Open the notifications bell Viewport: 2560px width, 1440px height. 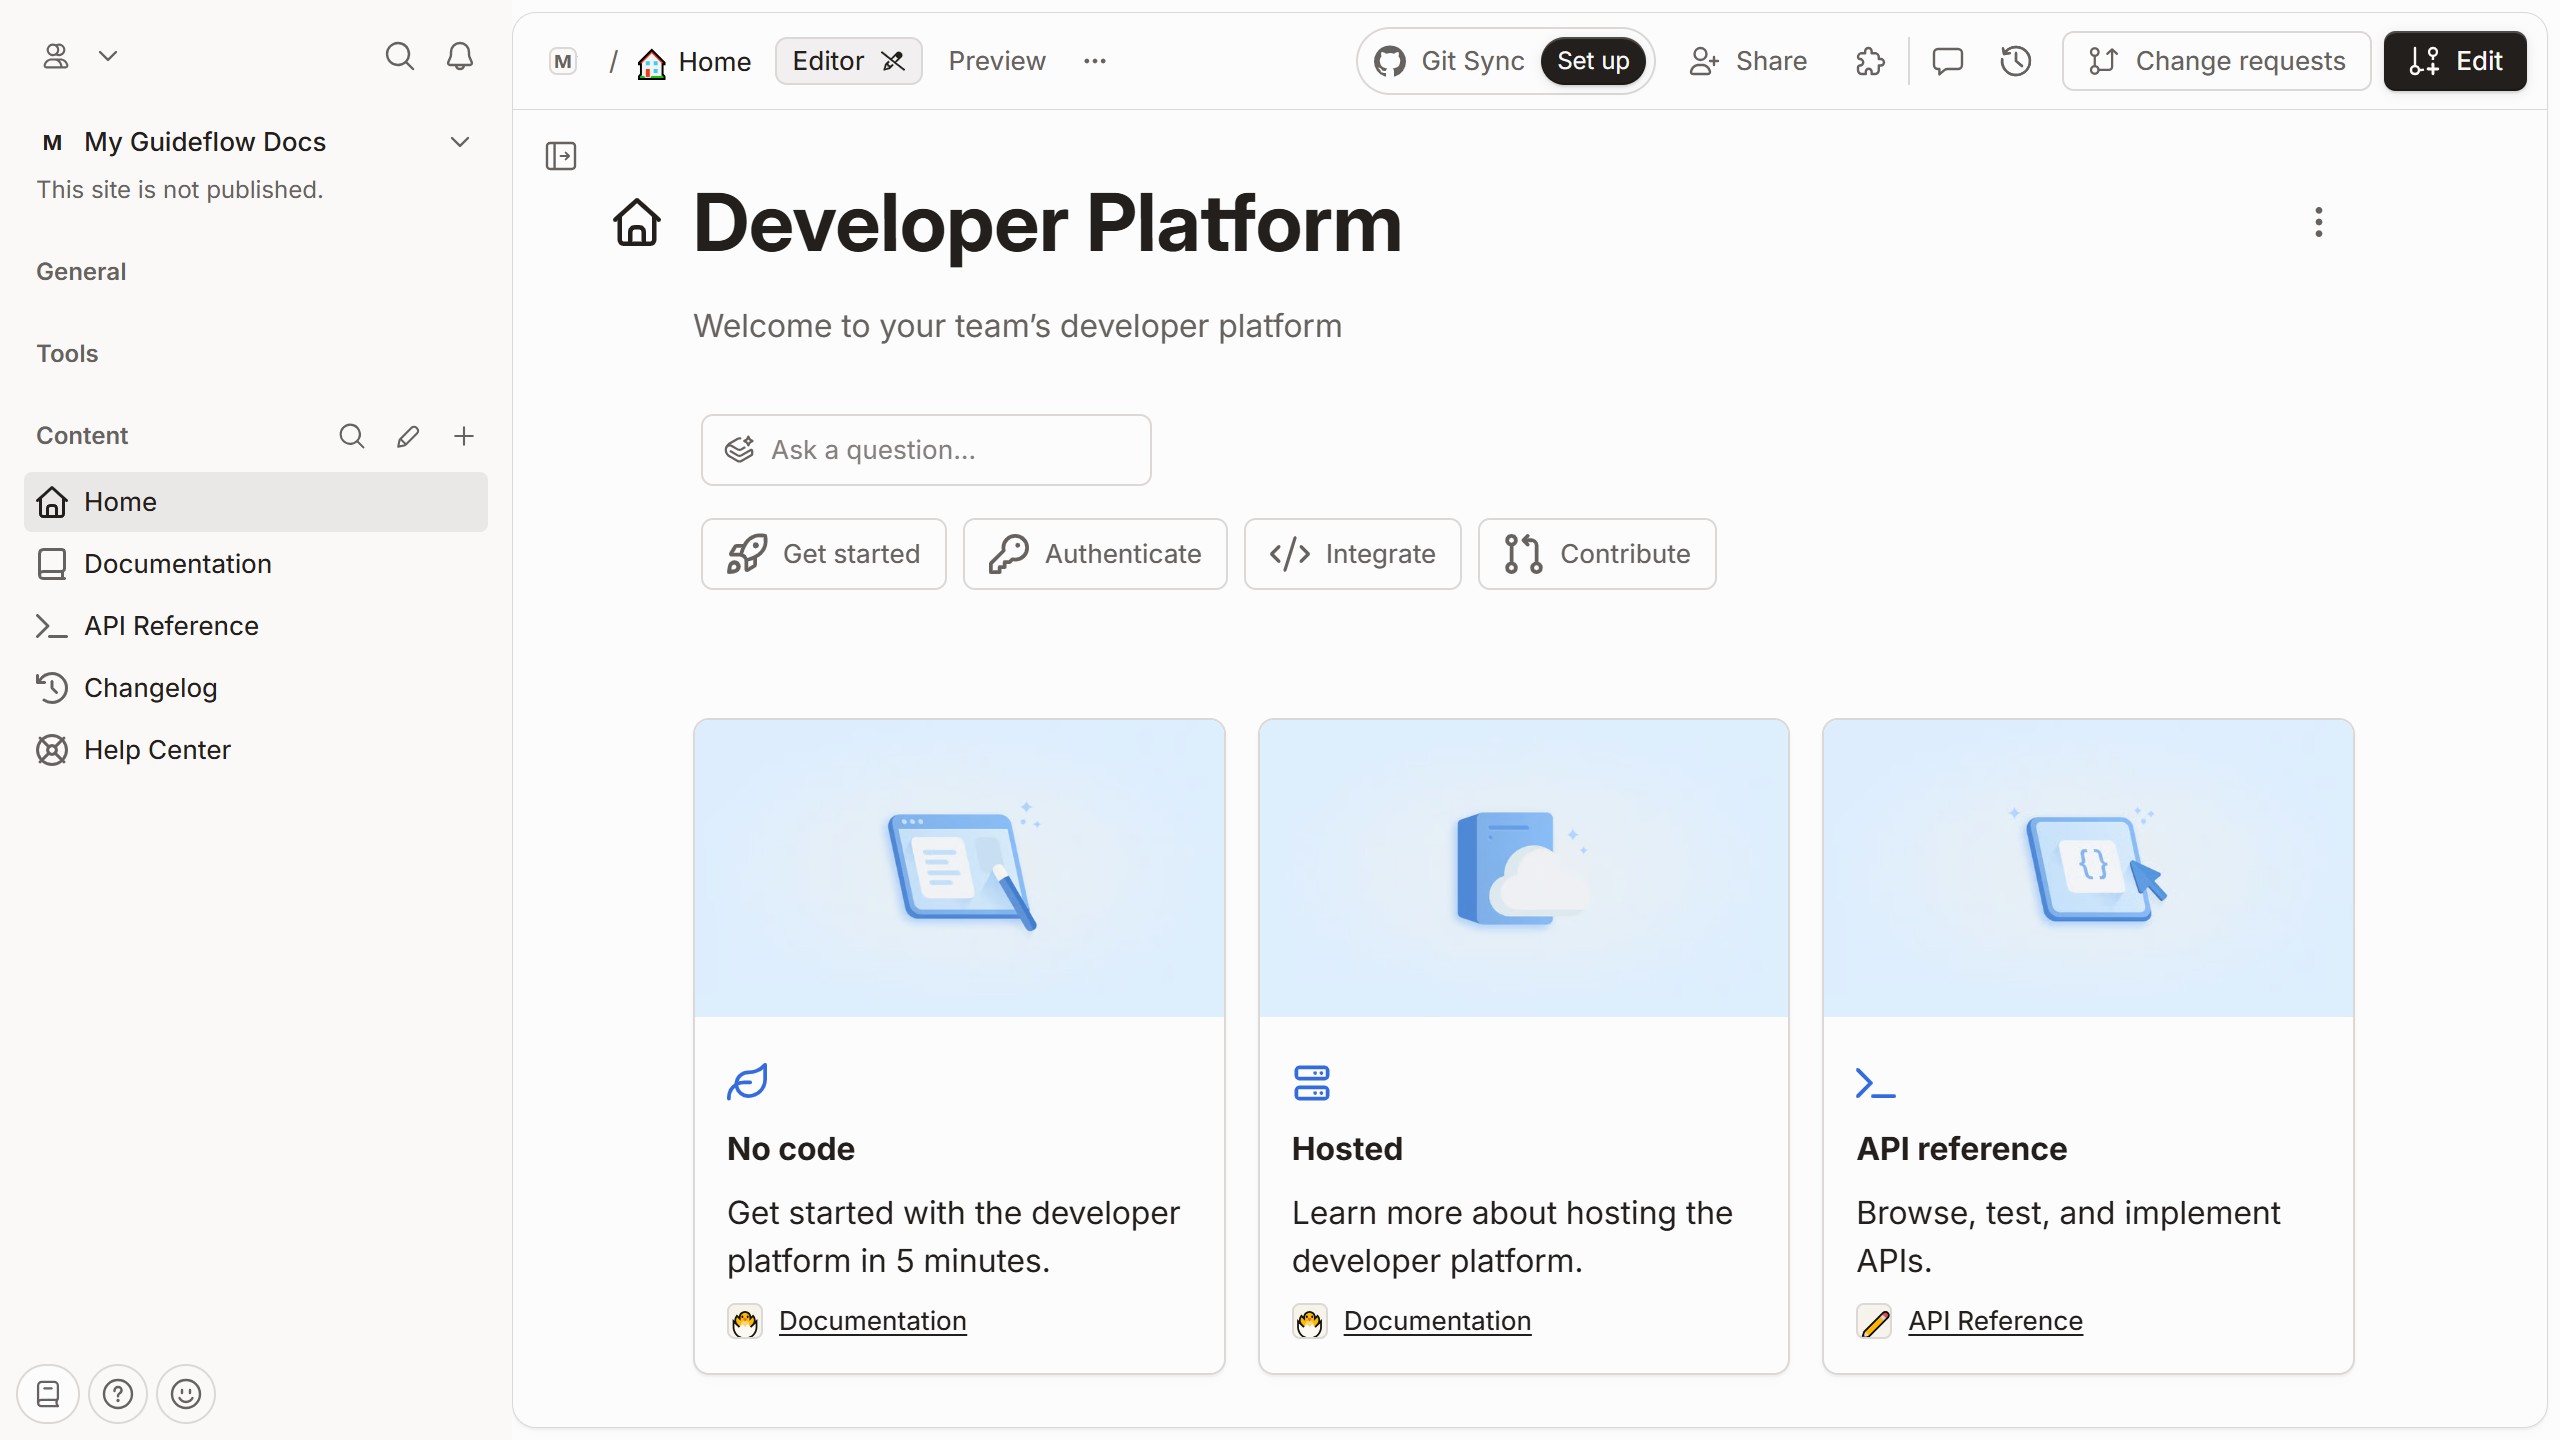pos(459,56)
